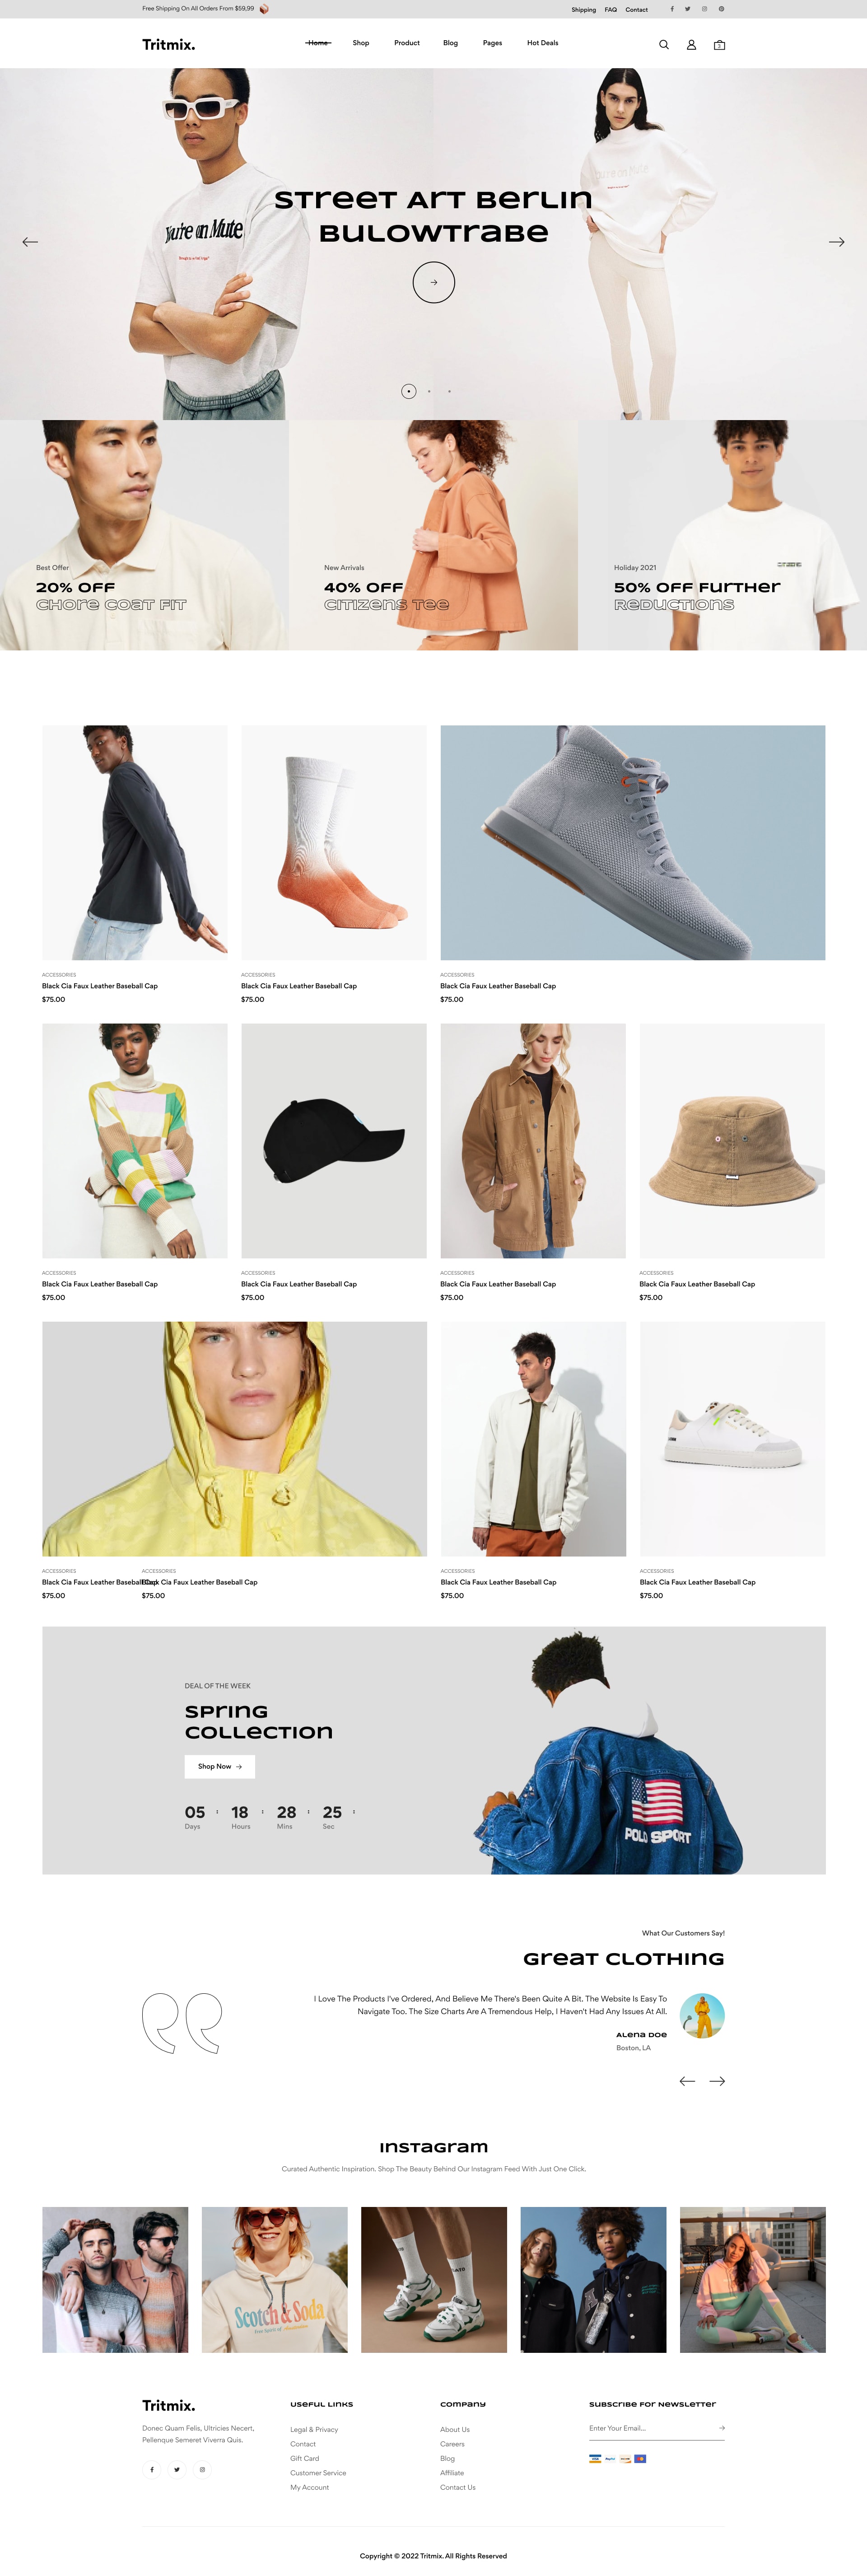867x2576 pixels.
Task: Open the Shop menu item
Action: pyautogui.click(x=361, y=43)
